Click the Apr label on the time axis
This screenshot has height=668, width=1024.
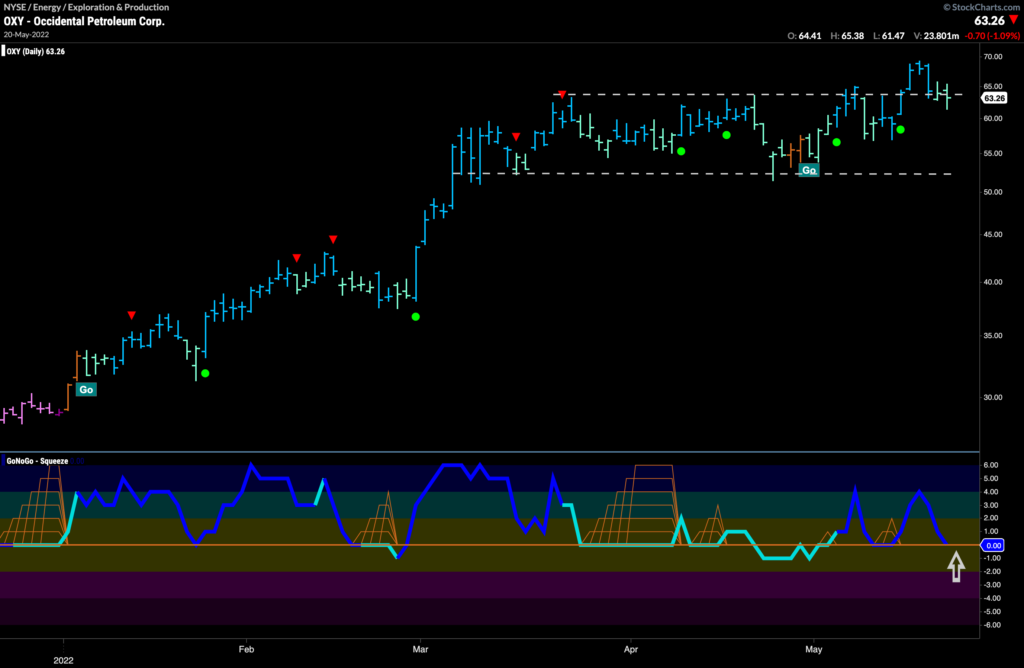pyautogui.click(x=631, y=649)
